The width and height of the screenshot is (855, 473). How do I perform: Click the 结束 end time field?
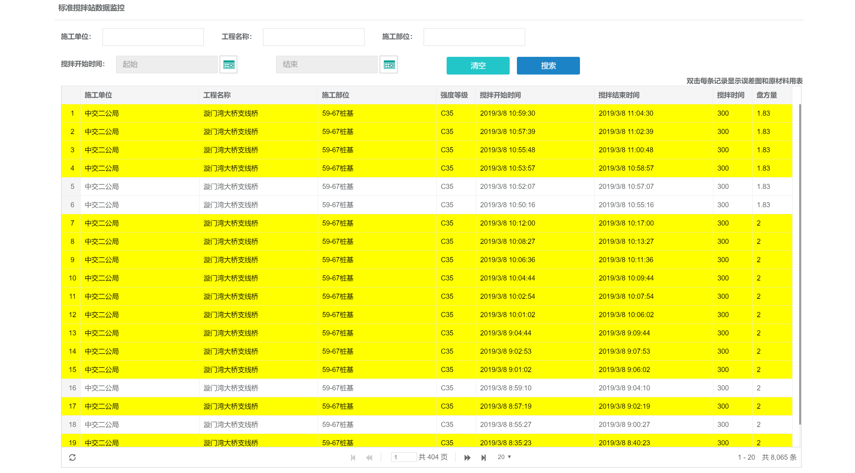point(327,65)
